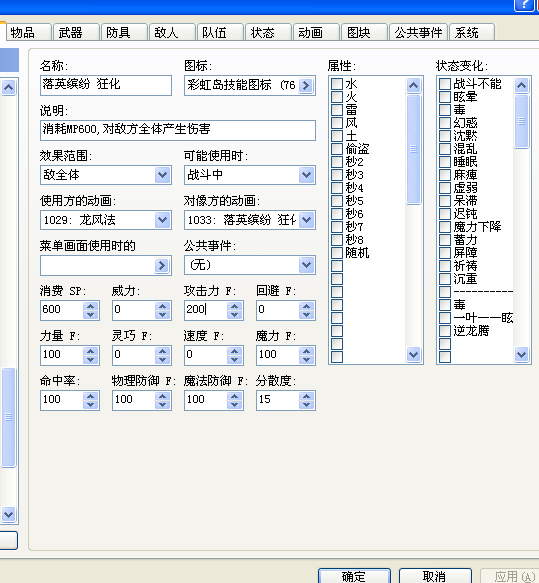The height and width of the screenshot is (583, 539).
Task: Click the 状态变化 list scrollbar thumb
Action: click(522, 121)
